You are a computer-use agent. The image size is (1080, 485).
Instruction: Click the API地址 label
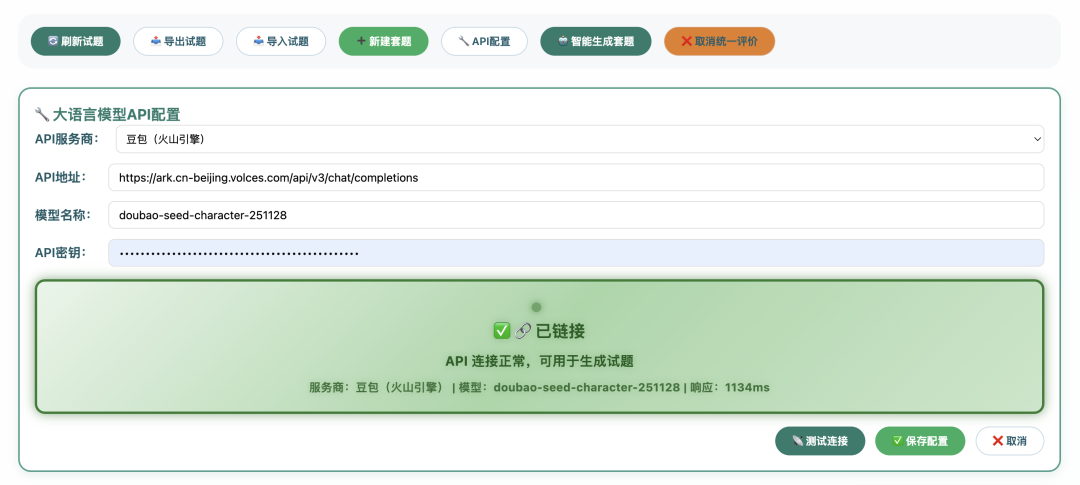coord(61,178)
